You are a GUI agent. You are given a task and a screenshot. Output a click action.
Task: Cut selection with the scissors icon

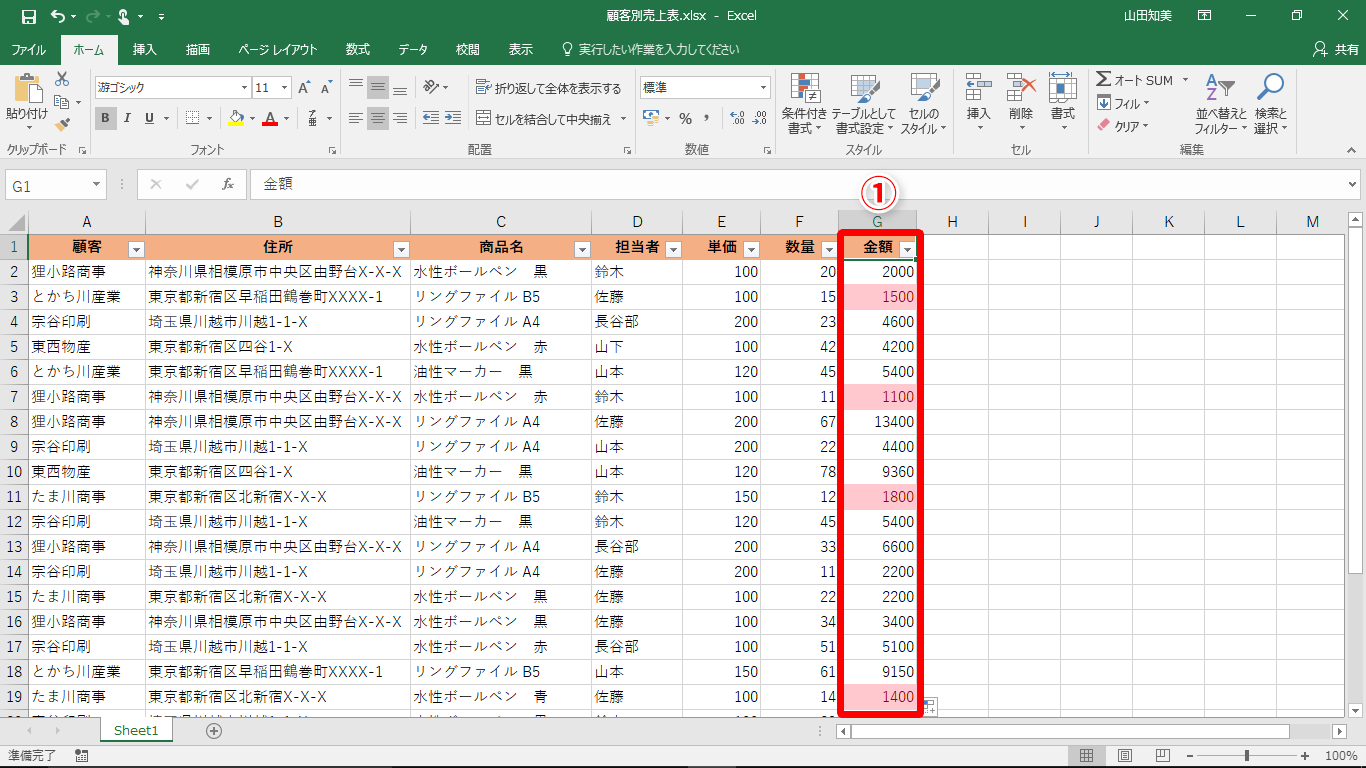click(62, 79)
